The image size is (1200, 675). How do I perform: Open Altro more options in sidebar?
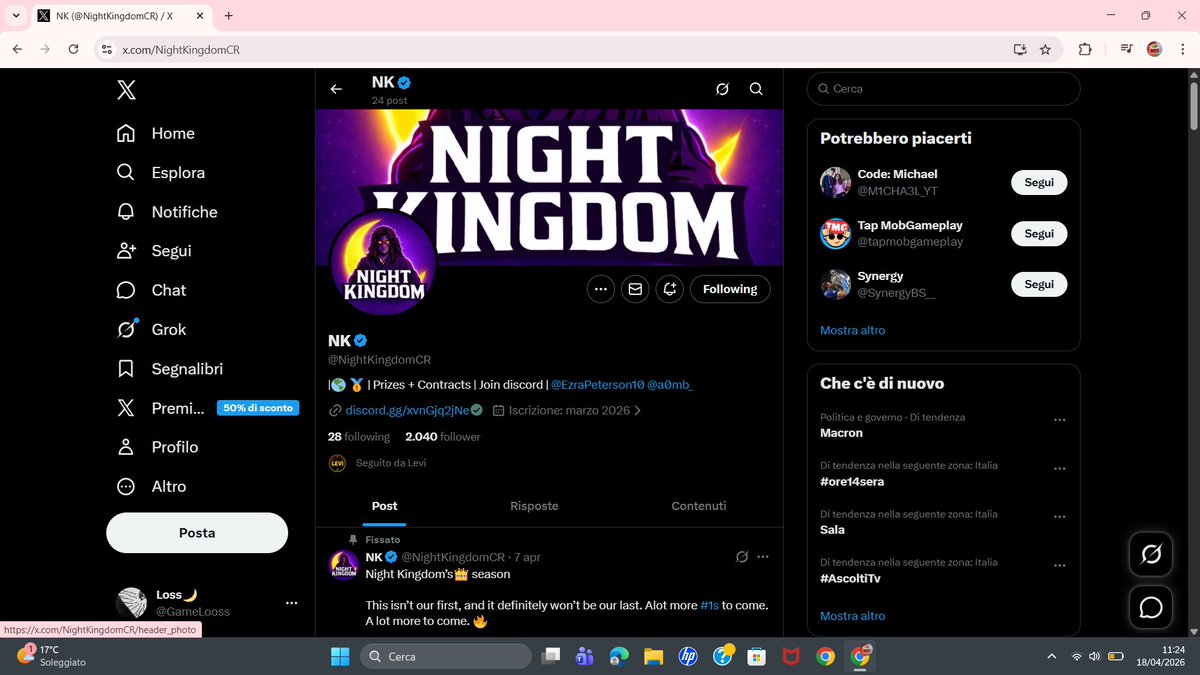[x=150, y=486]
